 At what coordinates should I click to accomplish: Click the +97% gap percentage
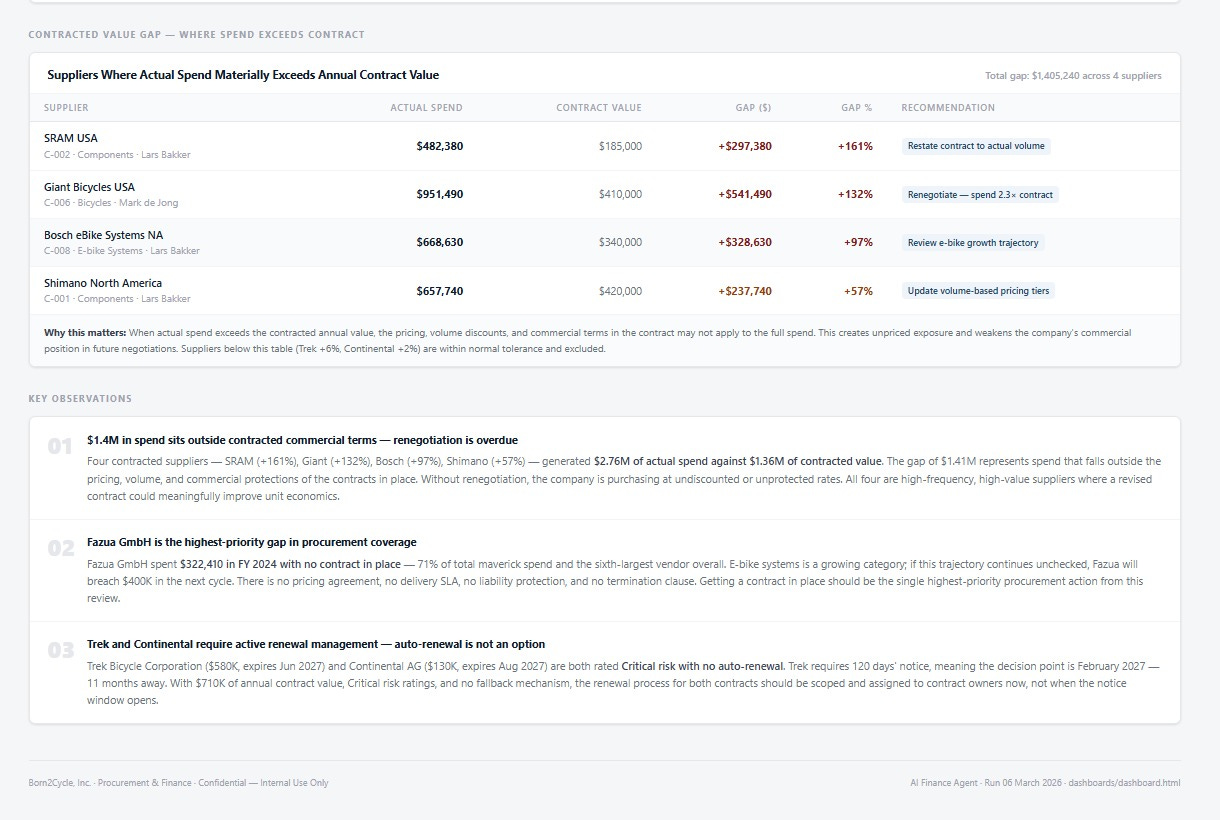[x=858, y=242]
